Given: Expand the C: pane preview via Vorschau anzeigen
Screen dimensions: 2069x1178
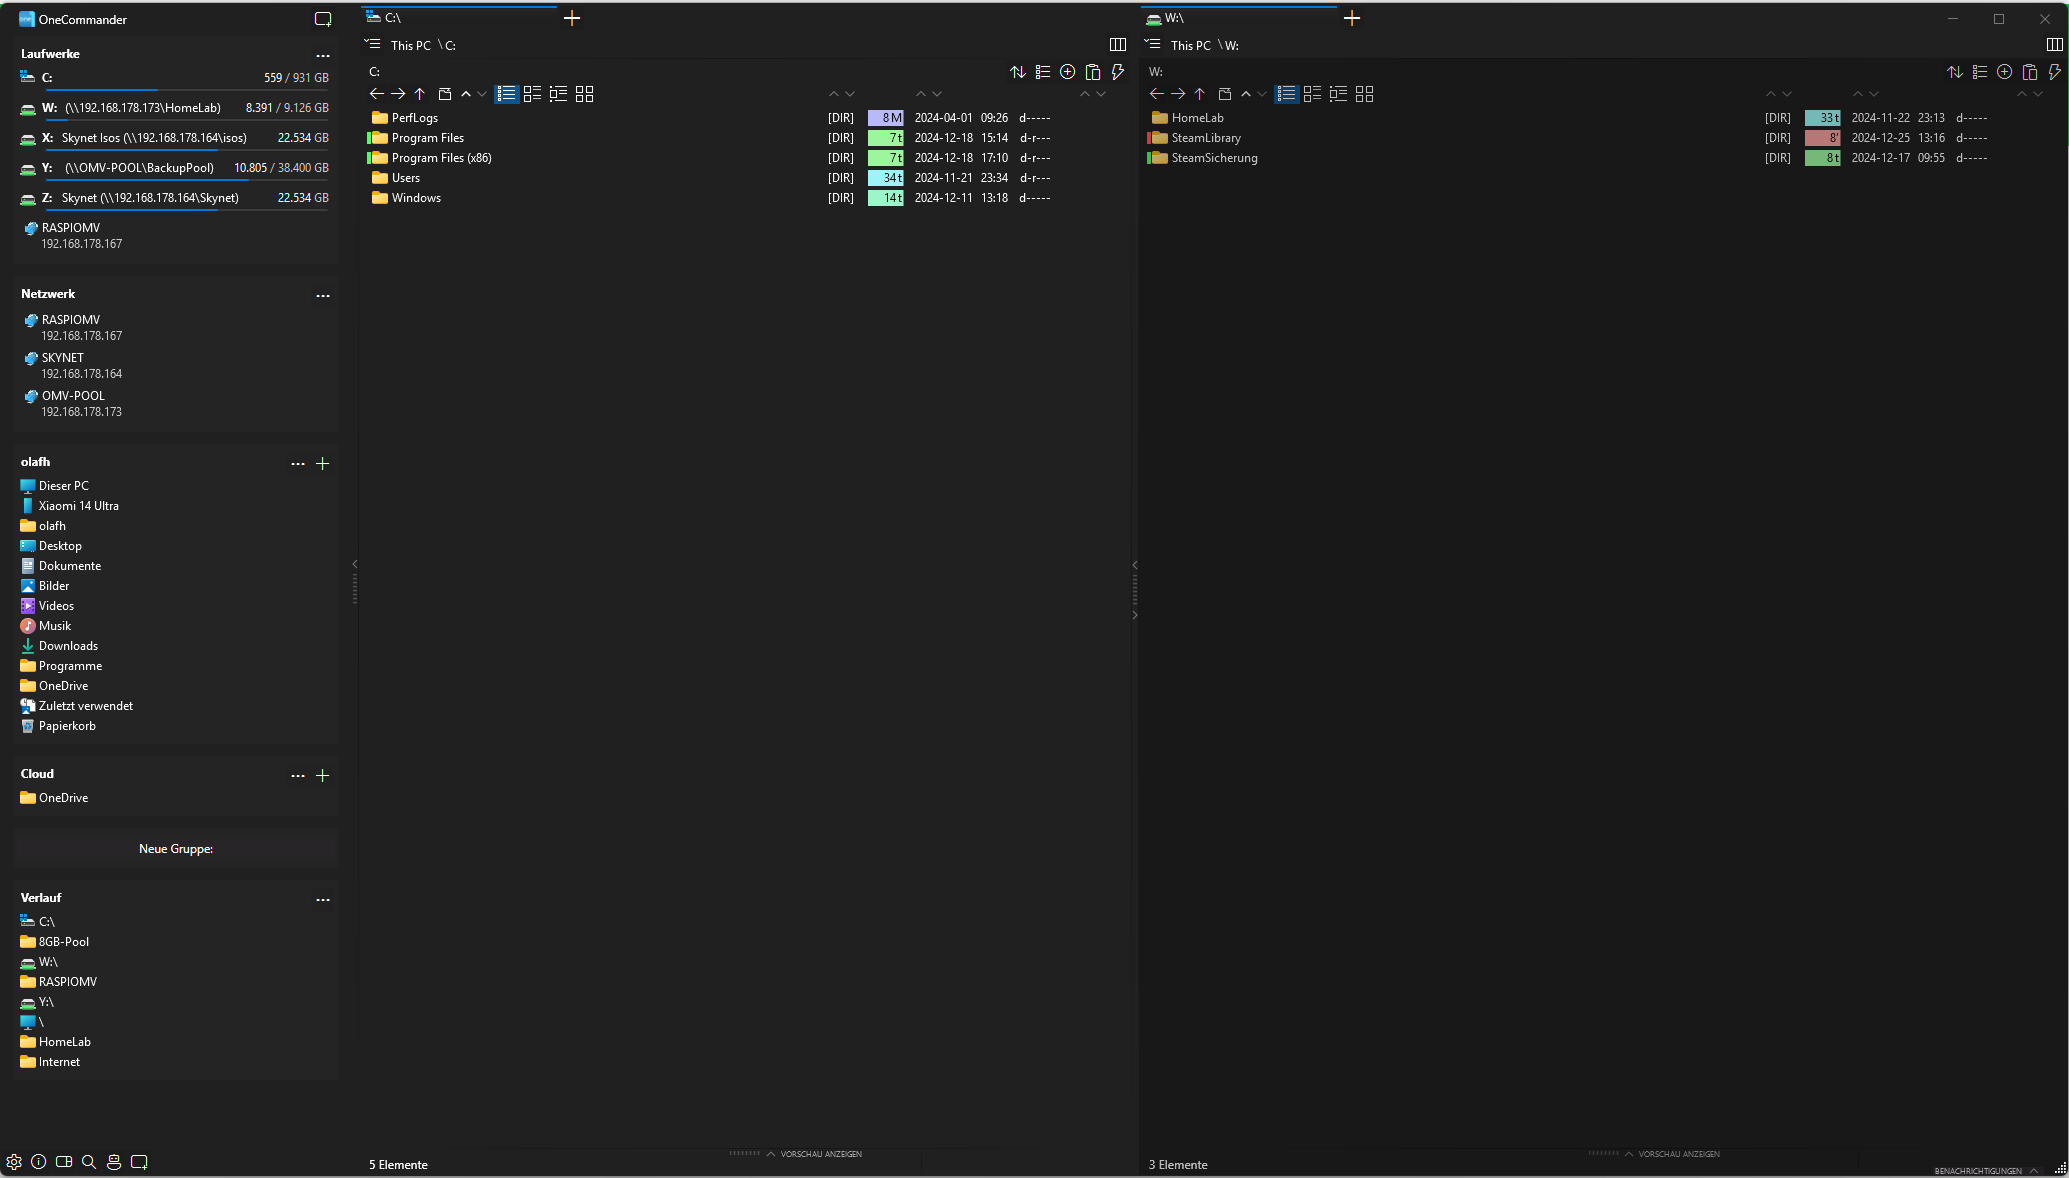Looking at the screenshot, I should [x=814, y=1154].
